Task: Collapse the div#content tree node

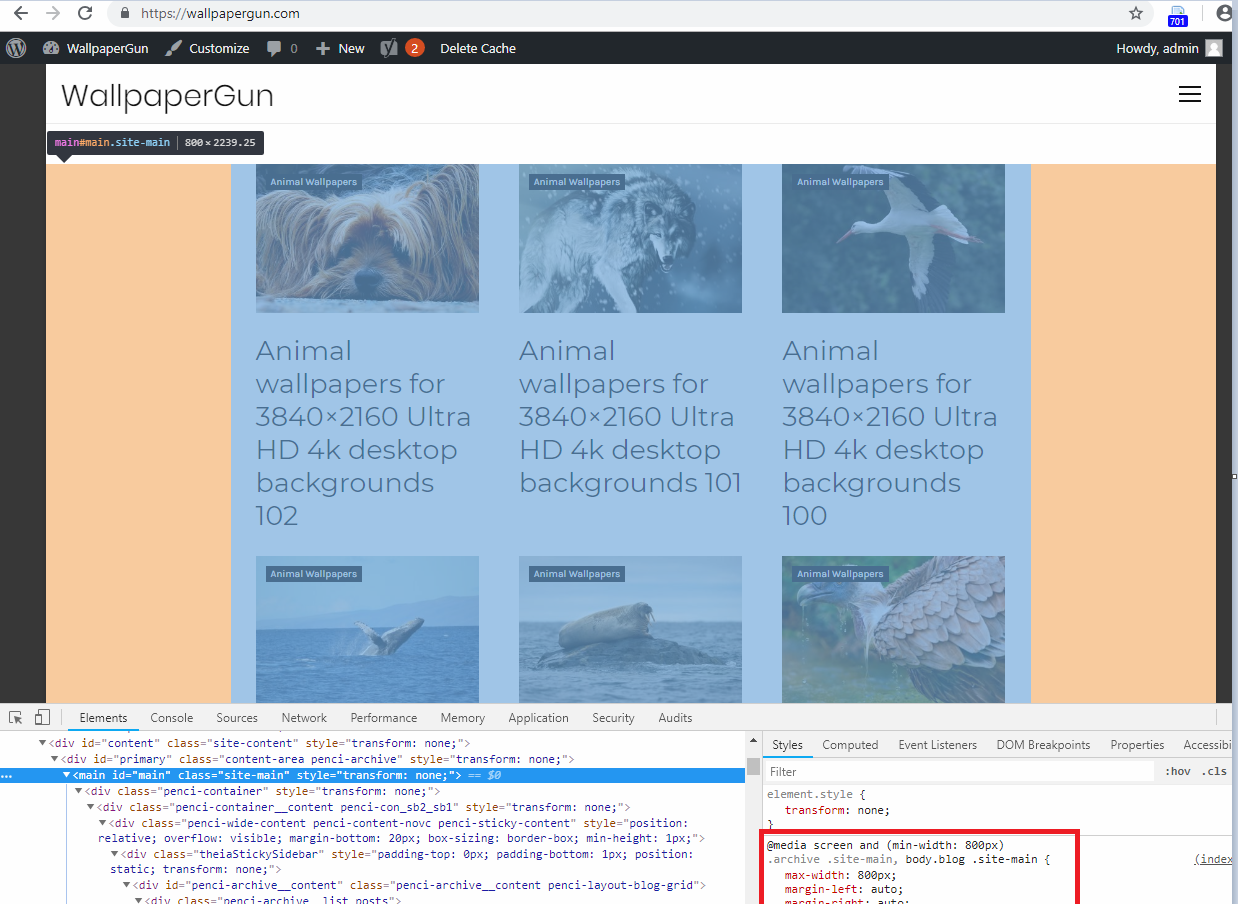Action: point(43,743)
